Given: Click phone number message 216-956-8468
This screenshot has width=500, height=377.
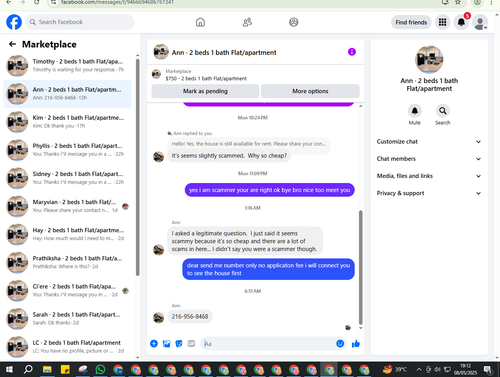Looking at the screenshot, I should (190, 316).
